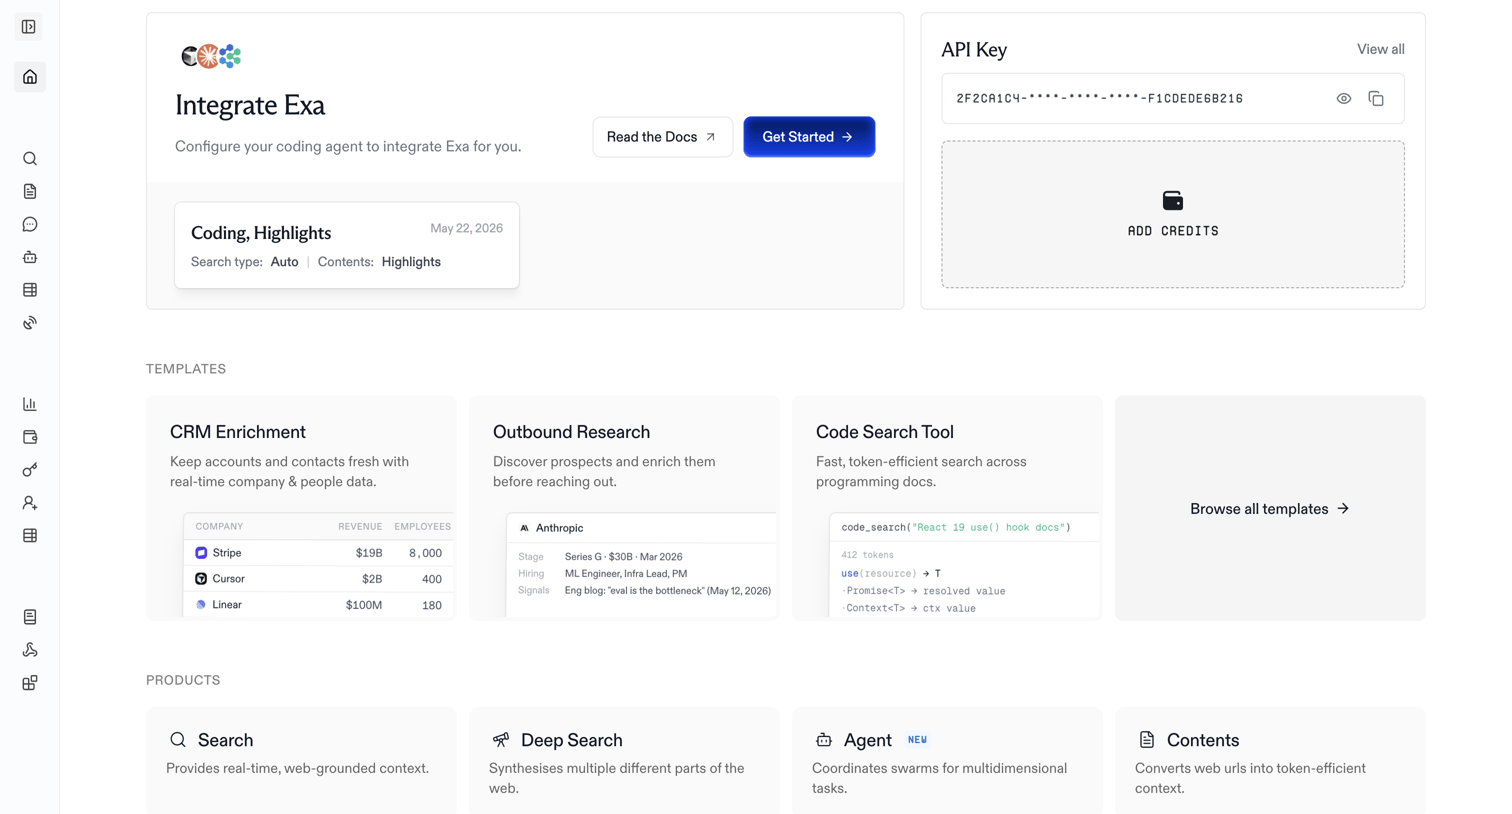
Task: Open the chat bubble icon in sidebar
Action: click(30, 224)
